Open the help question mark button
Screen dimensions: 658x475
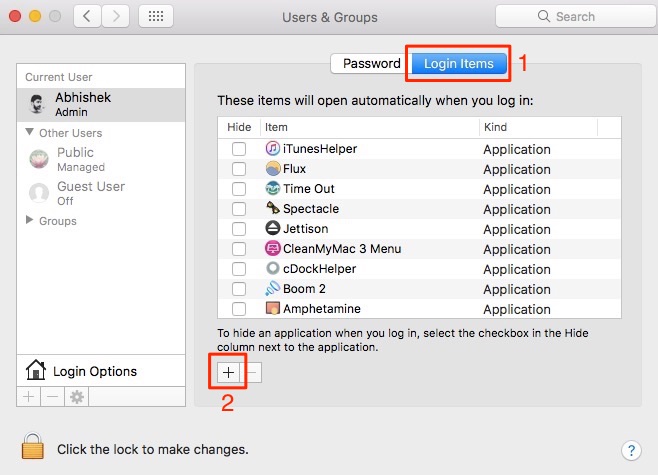click(x=631, y=450)
